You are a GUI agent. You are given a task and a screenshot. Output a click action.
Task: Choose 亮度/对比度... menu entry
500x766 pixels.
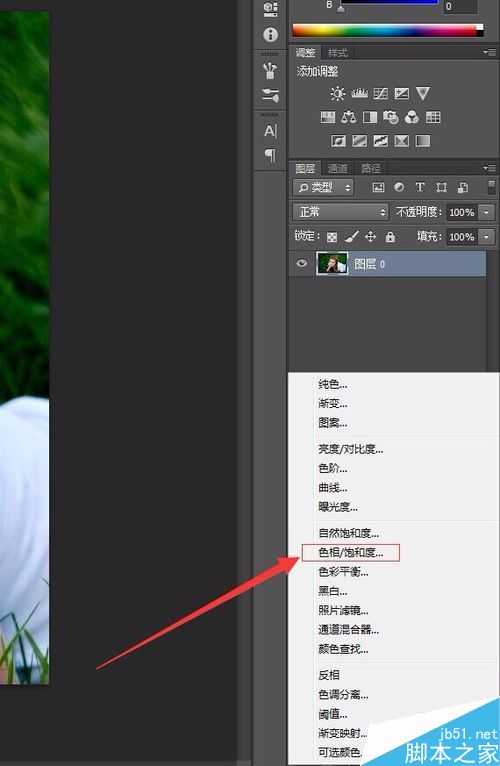350,449
